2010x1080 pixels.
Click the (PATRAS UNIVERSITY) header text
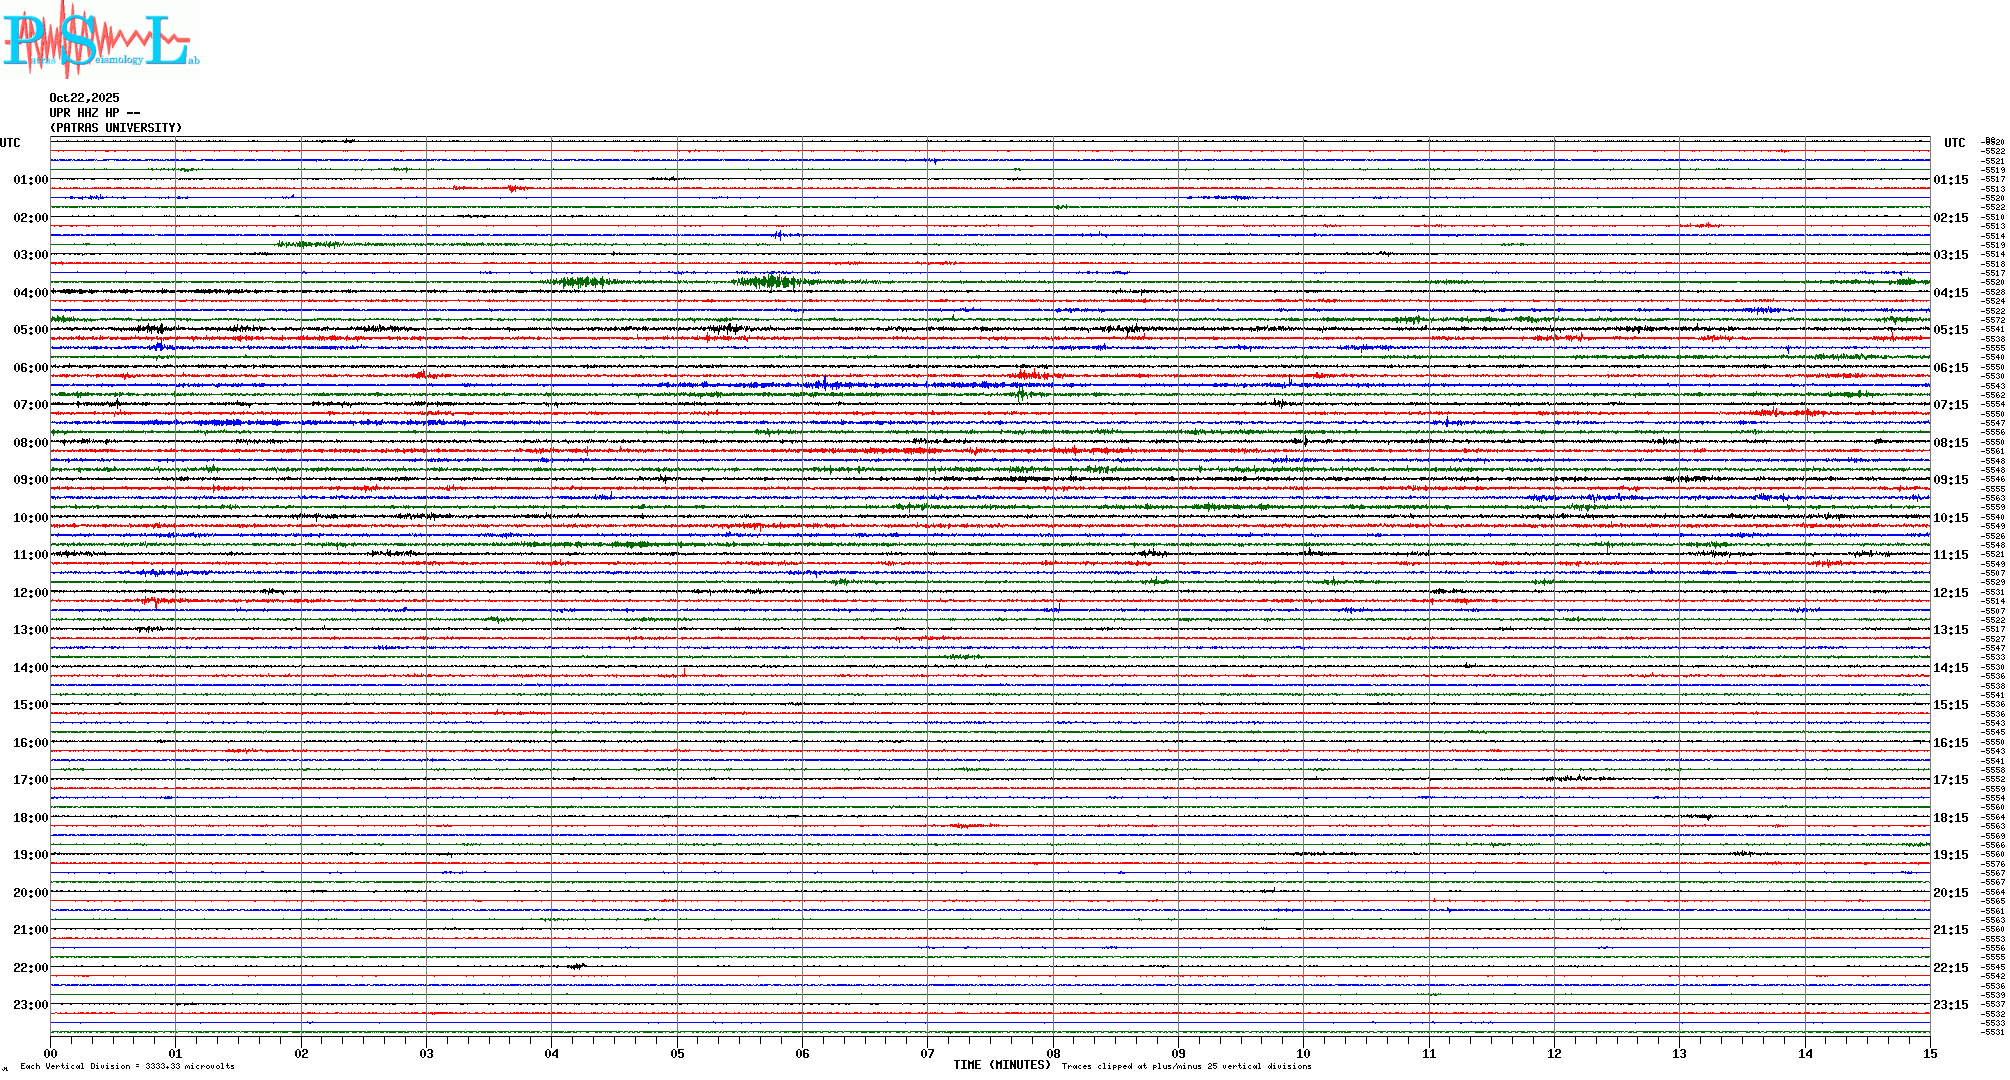point(116,128)
